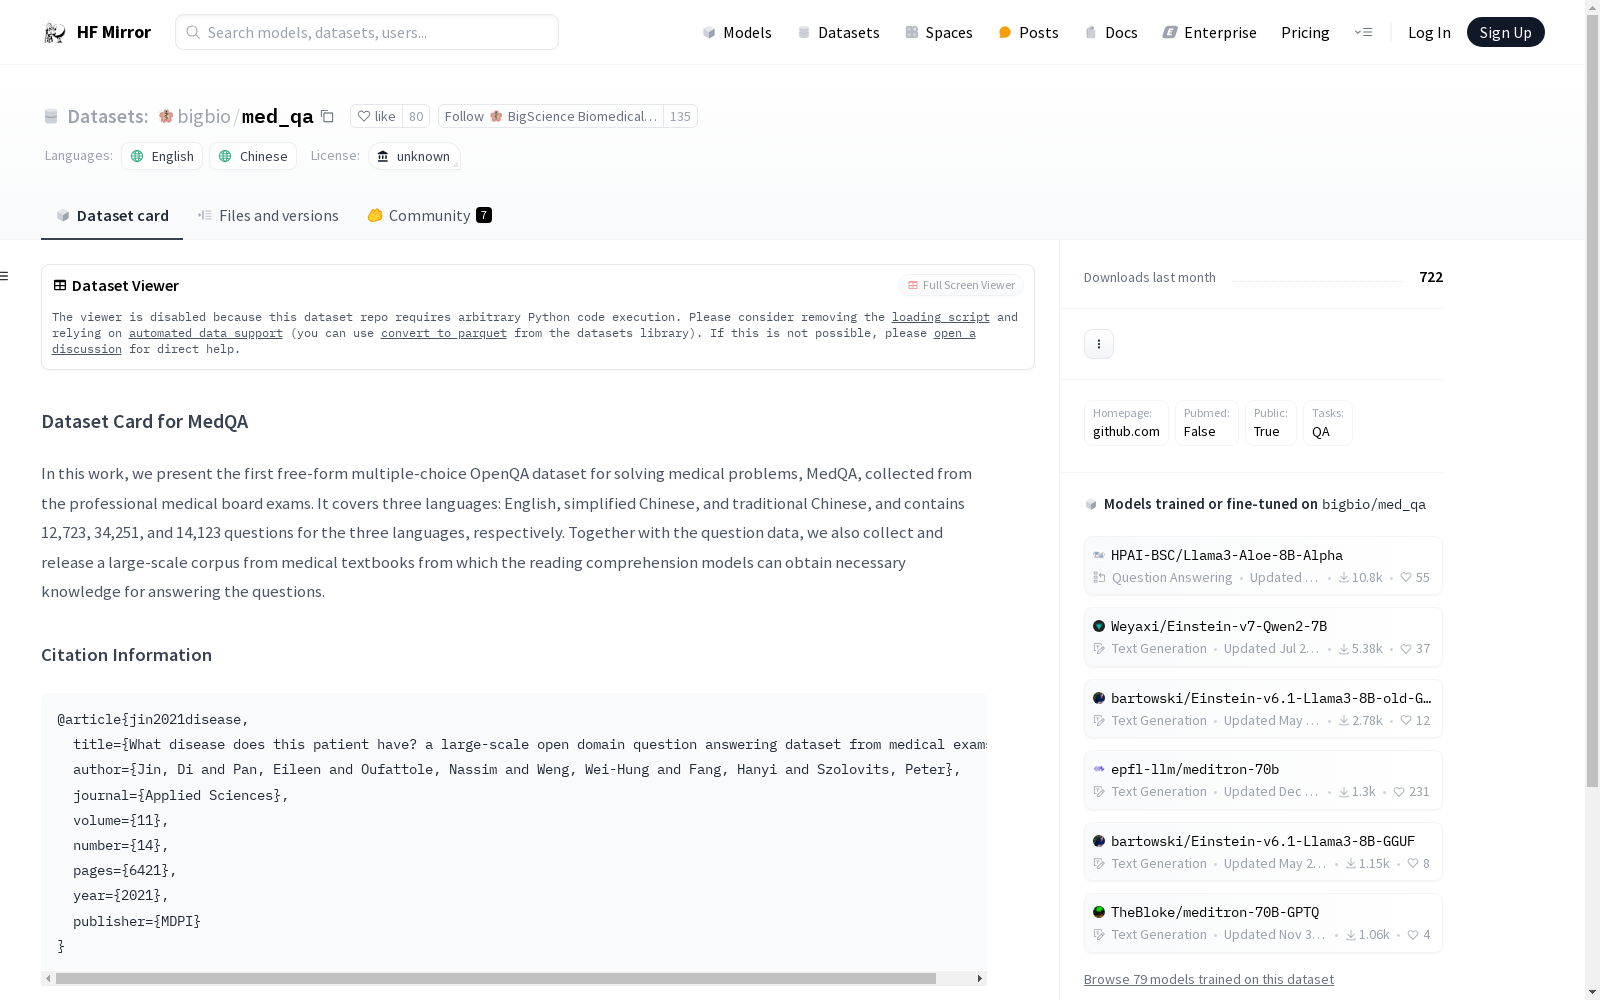Click the Dataset Card for MedQA heading
The height and width of the screenshot is (1000, 1600).
point(144,421)
